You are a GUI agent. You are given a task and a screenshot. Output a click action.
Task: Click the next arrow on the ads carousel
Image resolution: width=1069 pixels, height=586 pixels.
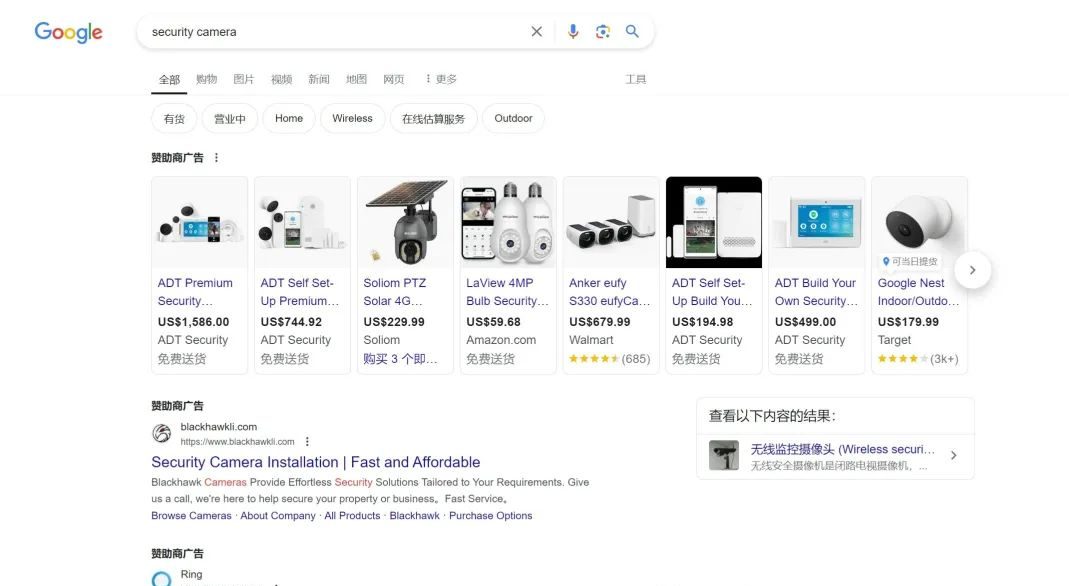(971, 269)
